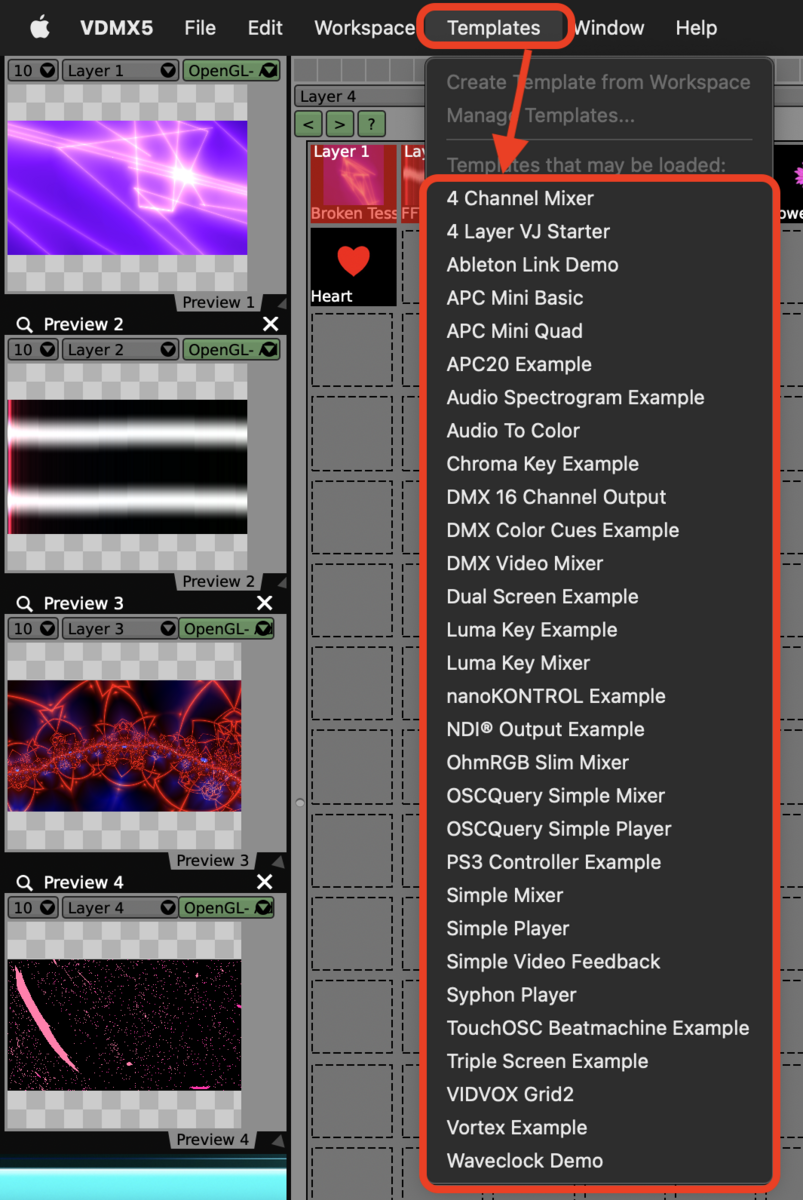803x1200 pixels.
Task: Click an empty dashed slot in the media bin
Action: (354, 350)
